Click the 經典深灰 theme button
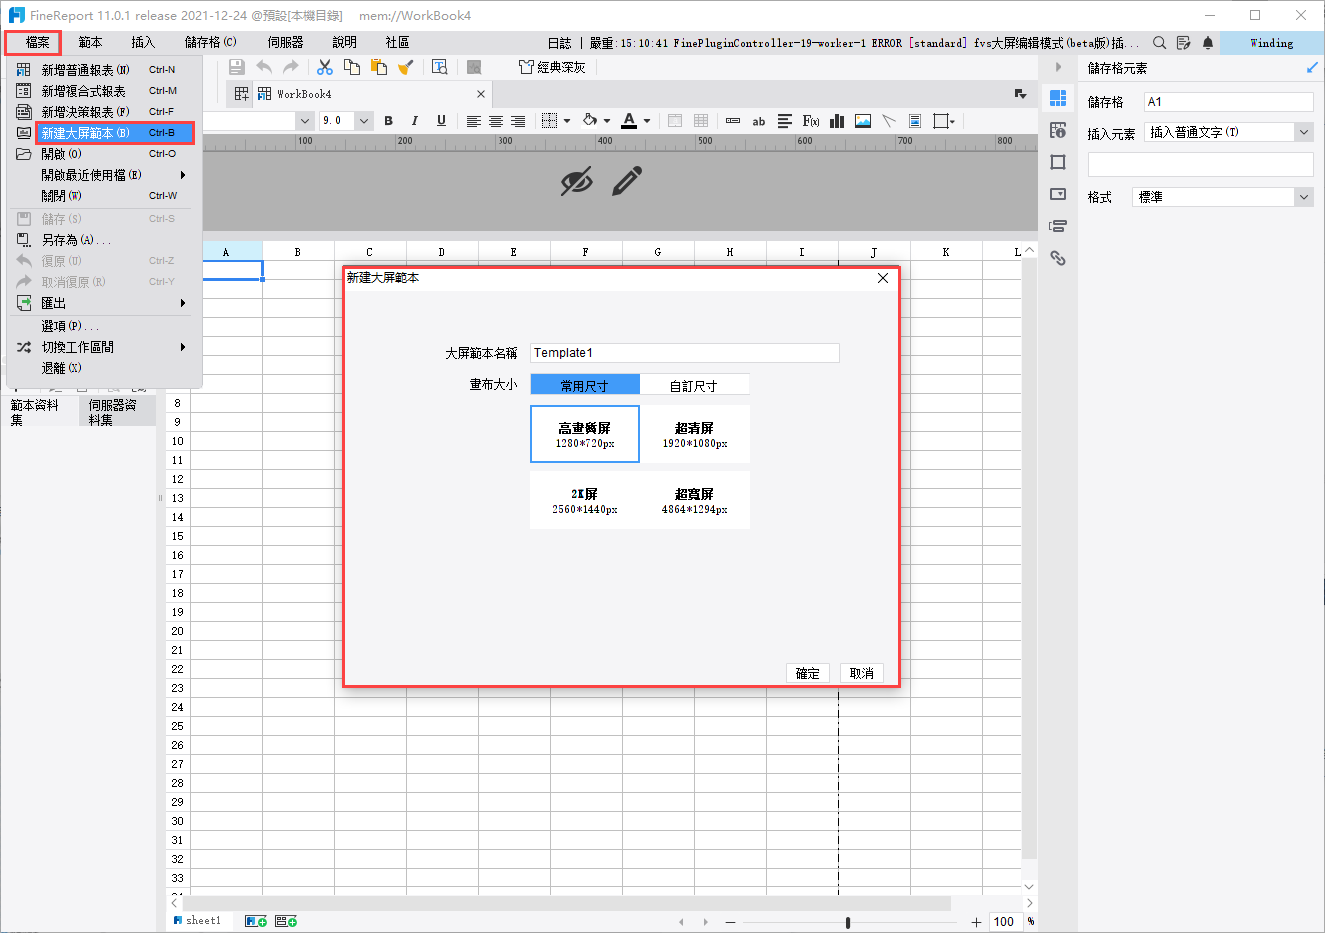This screenshot has height=933, width=1325. [x=552, y=67]
